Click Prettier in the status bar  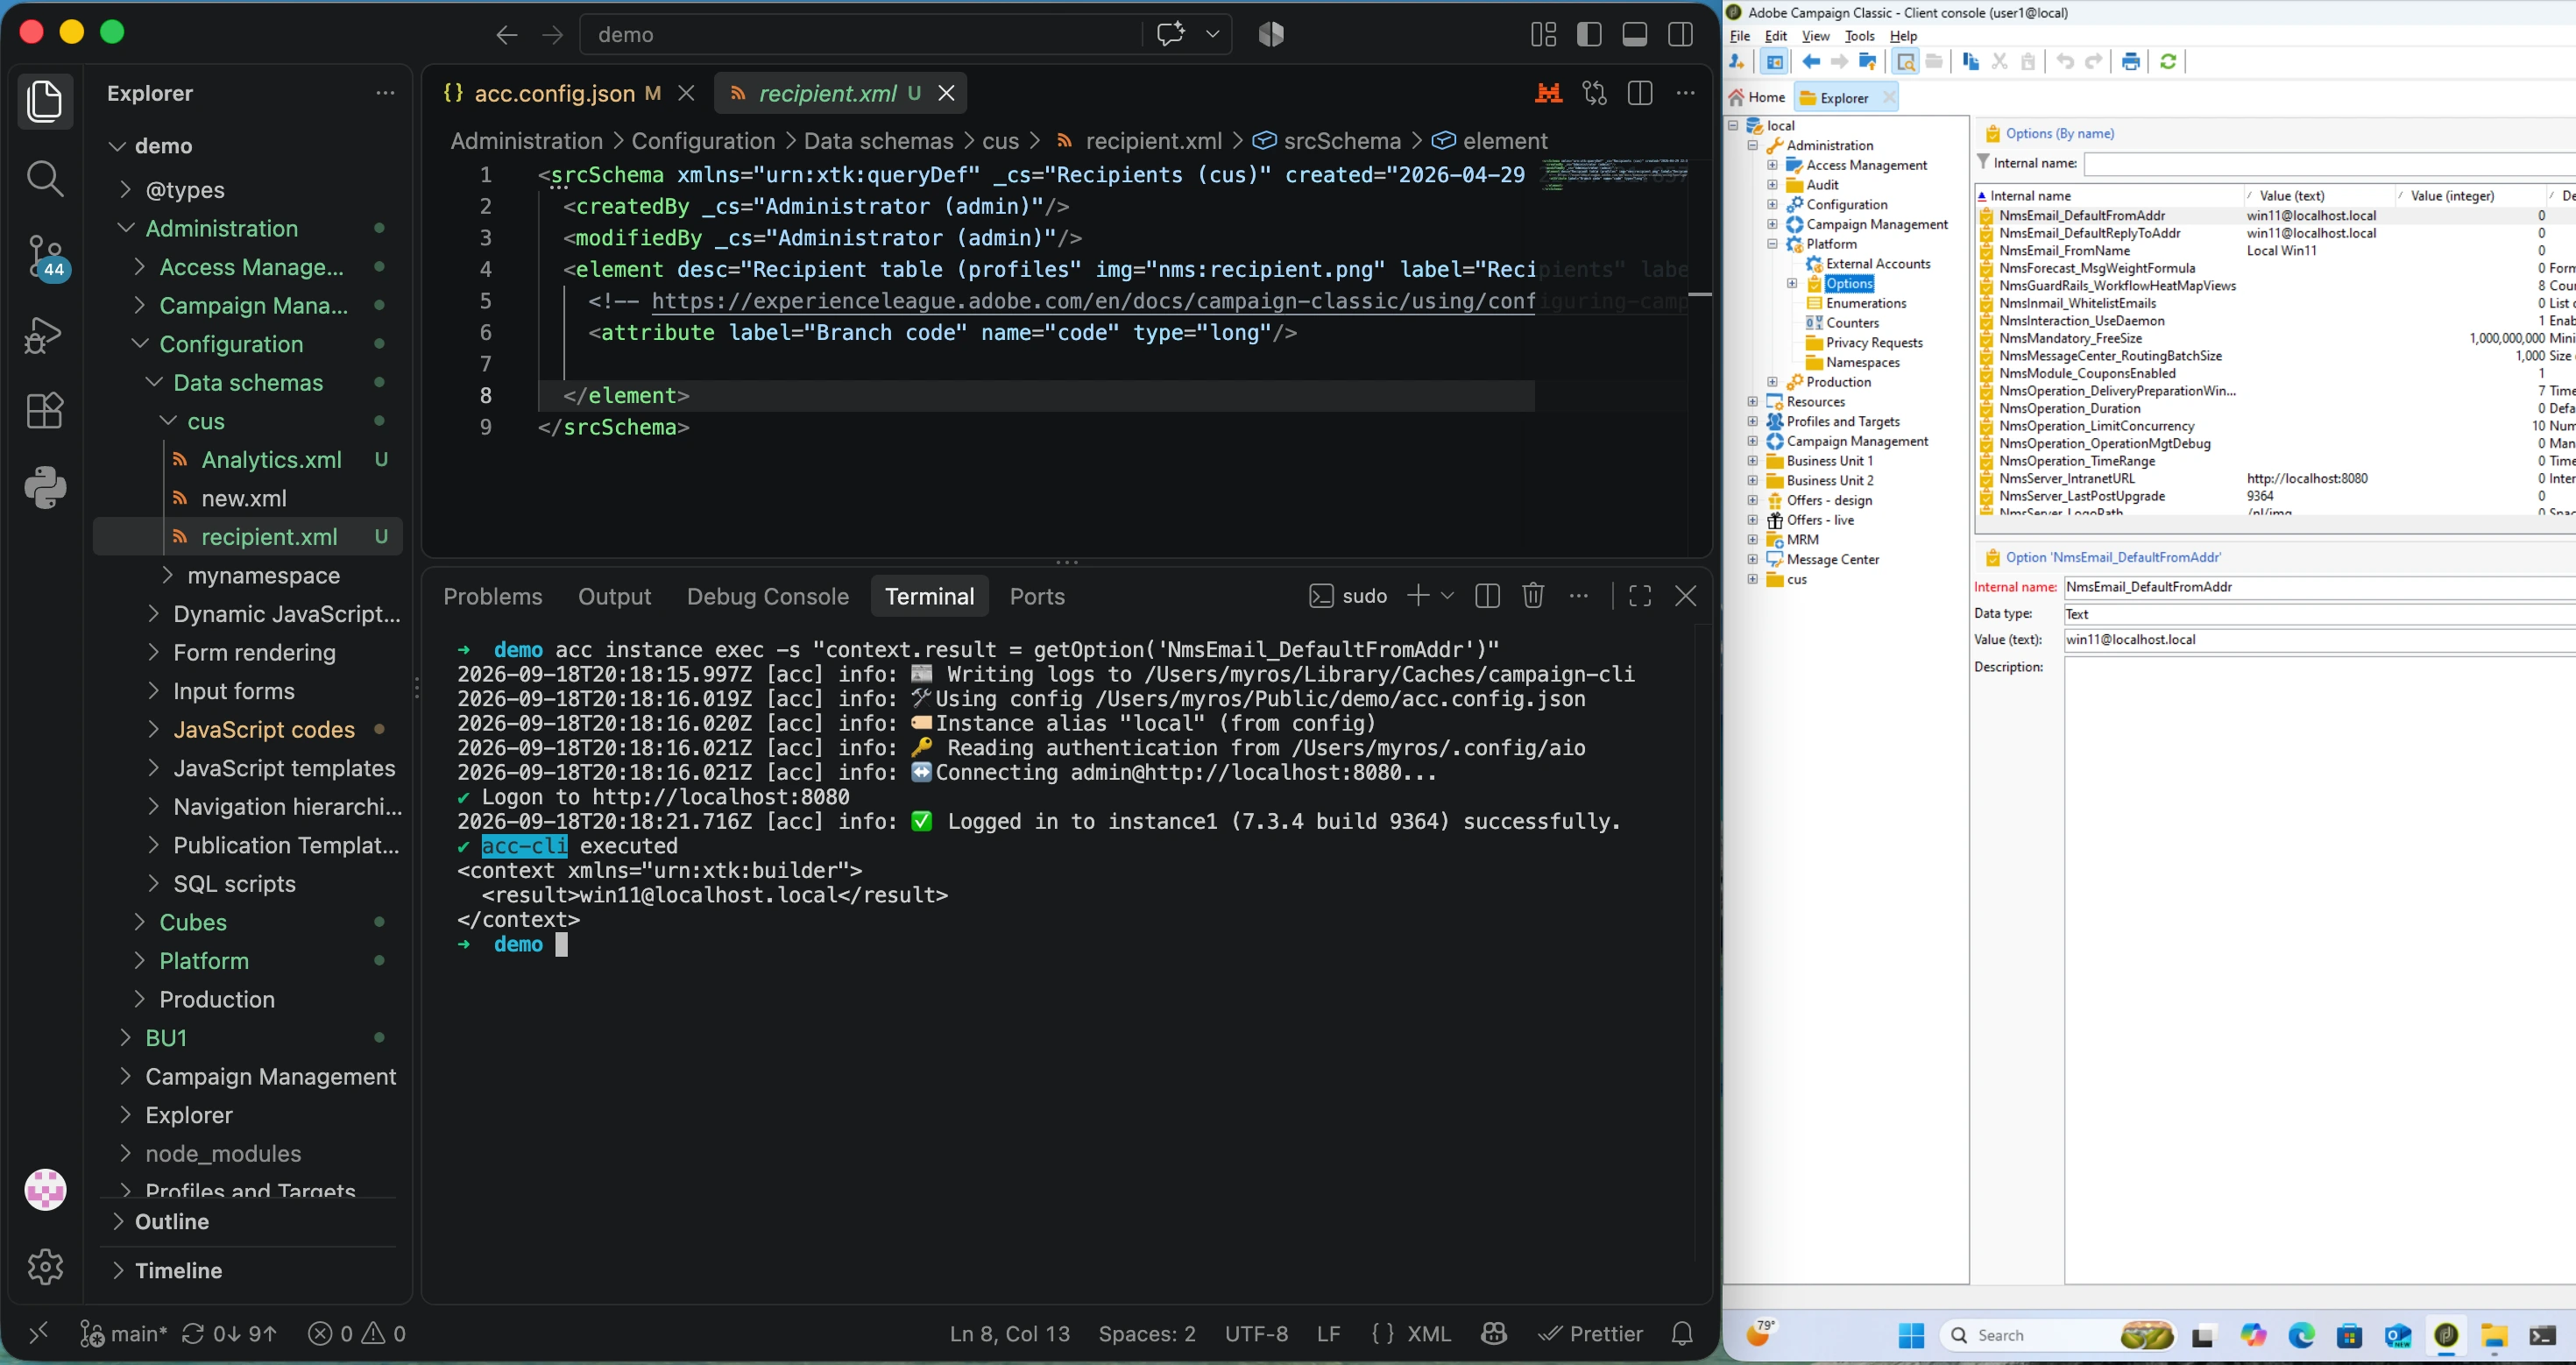(x=1591, y=1333)
